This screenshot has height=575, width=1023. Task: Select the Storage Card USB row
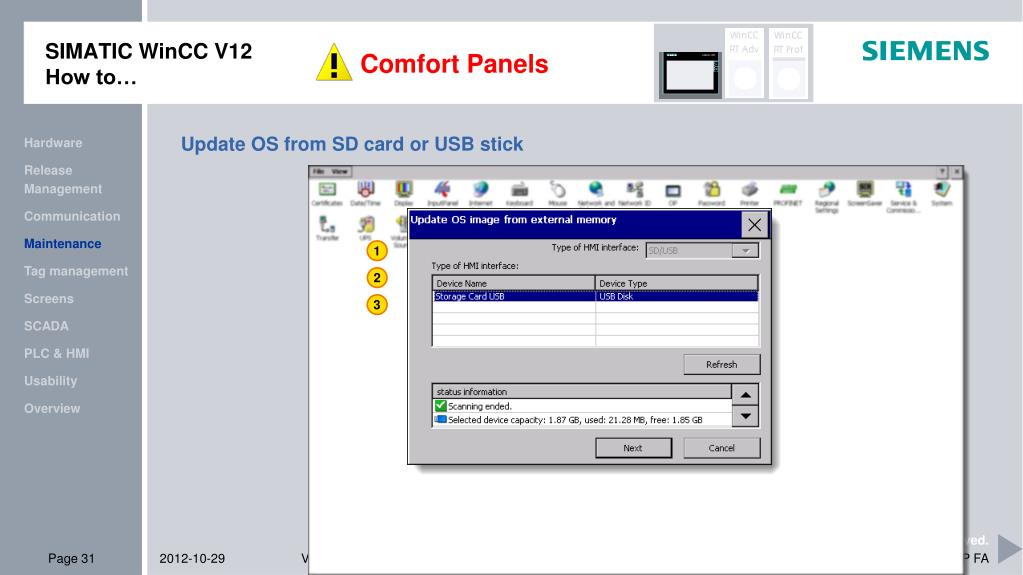click(595, 296)
